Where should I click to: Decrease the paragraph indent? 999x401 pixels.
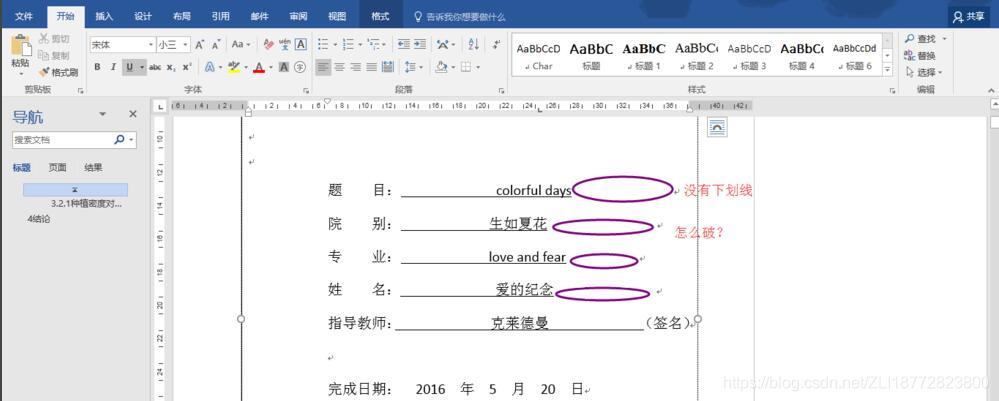click(x=403, y=45)
